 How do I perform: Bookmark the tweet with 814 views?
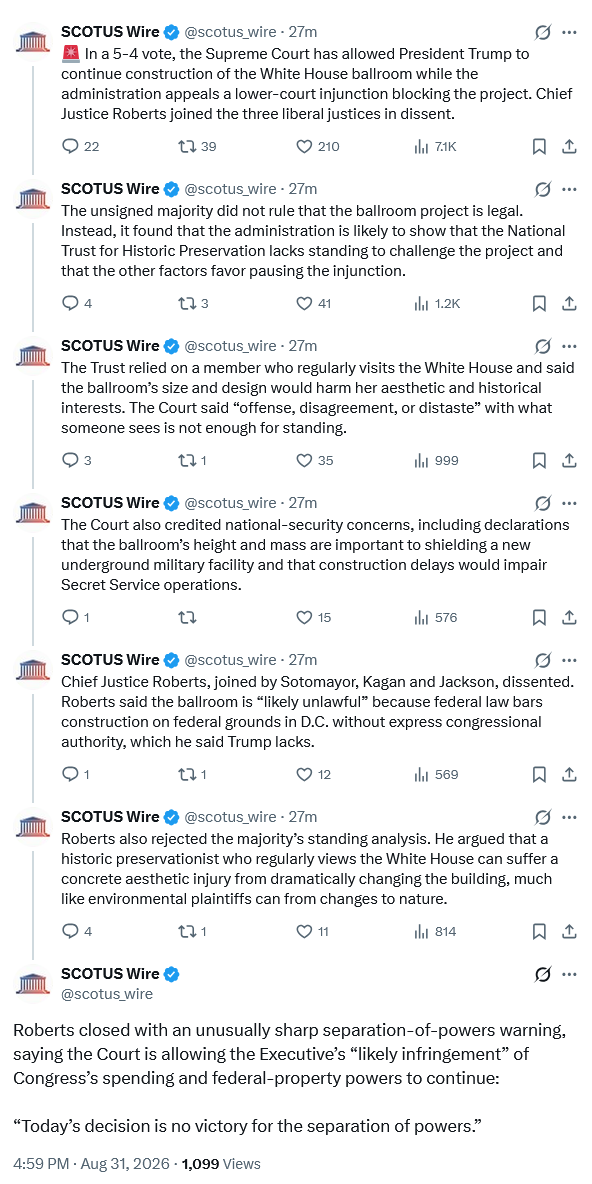point(539,932)
